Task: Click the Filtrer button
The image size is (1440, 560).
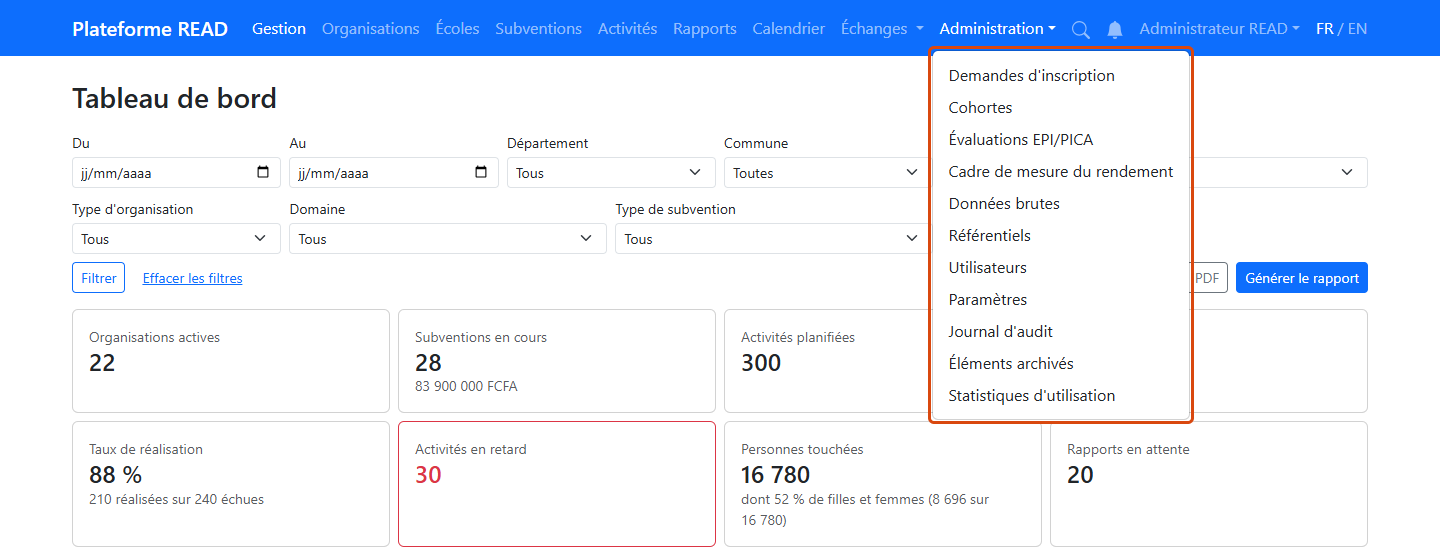Action: (98, 278)
